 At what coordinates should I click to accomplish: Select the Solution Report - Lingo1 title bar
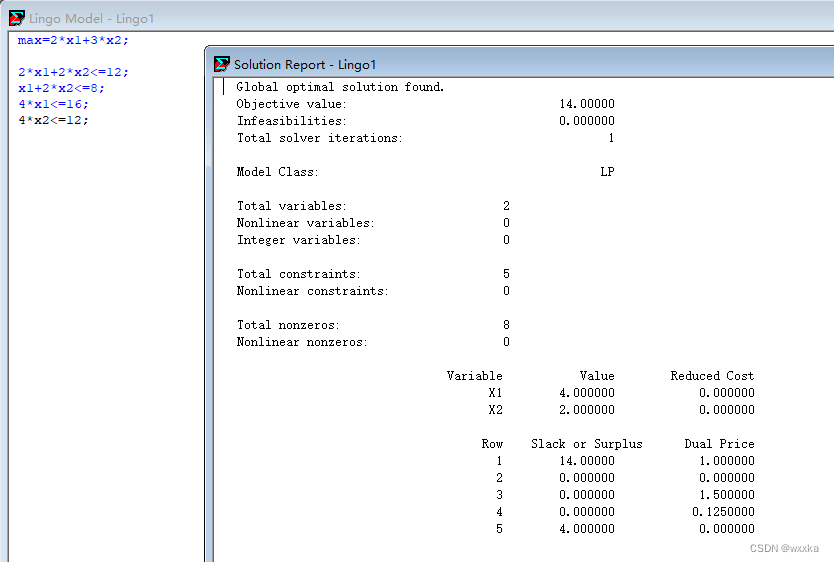[x=521, y=64]
